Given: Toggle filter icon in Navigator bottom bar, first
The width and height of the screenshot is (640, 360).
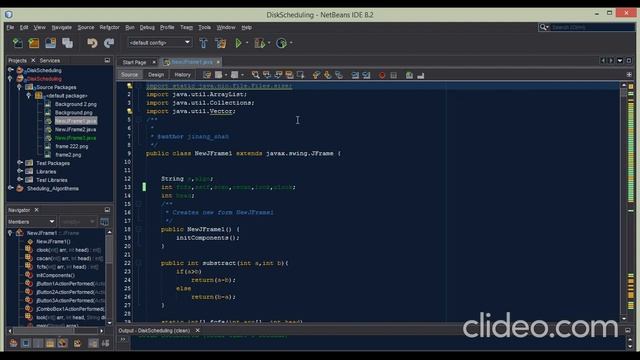Looking at the screenshot, I should click(x=13, y=343).
